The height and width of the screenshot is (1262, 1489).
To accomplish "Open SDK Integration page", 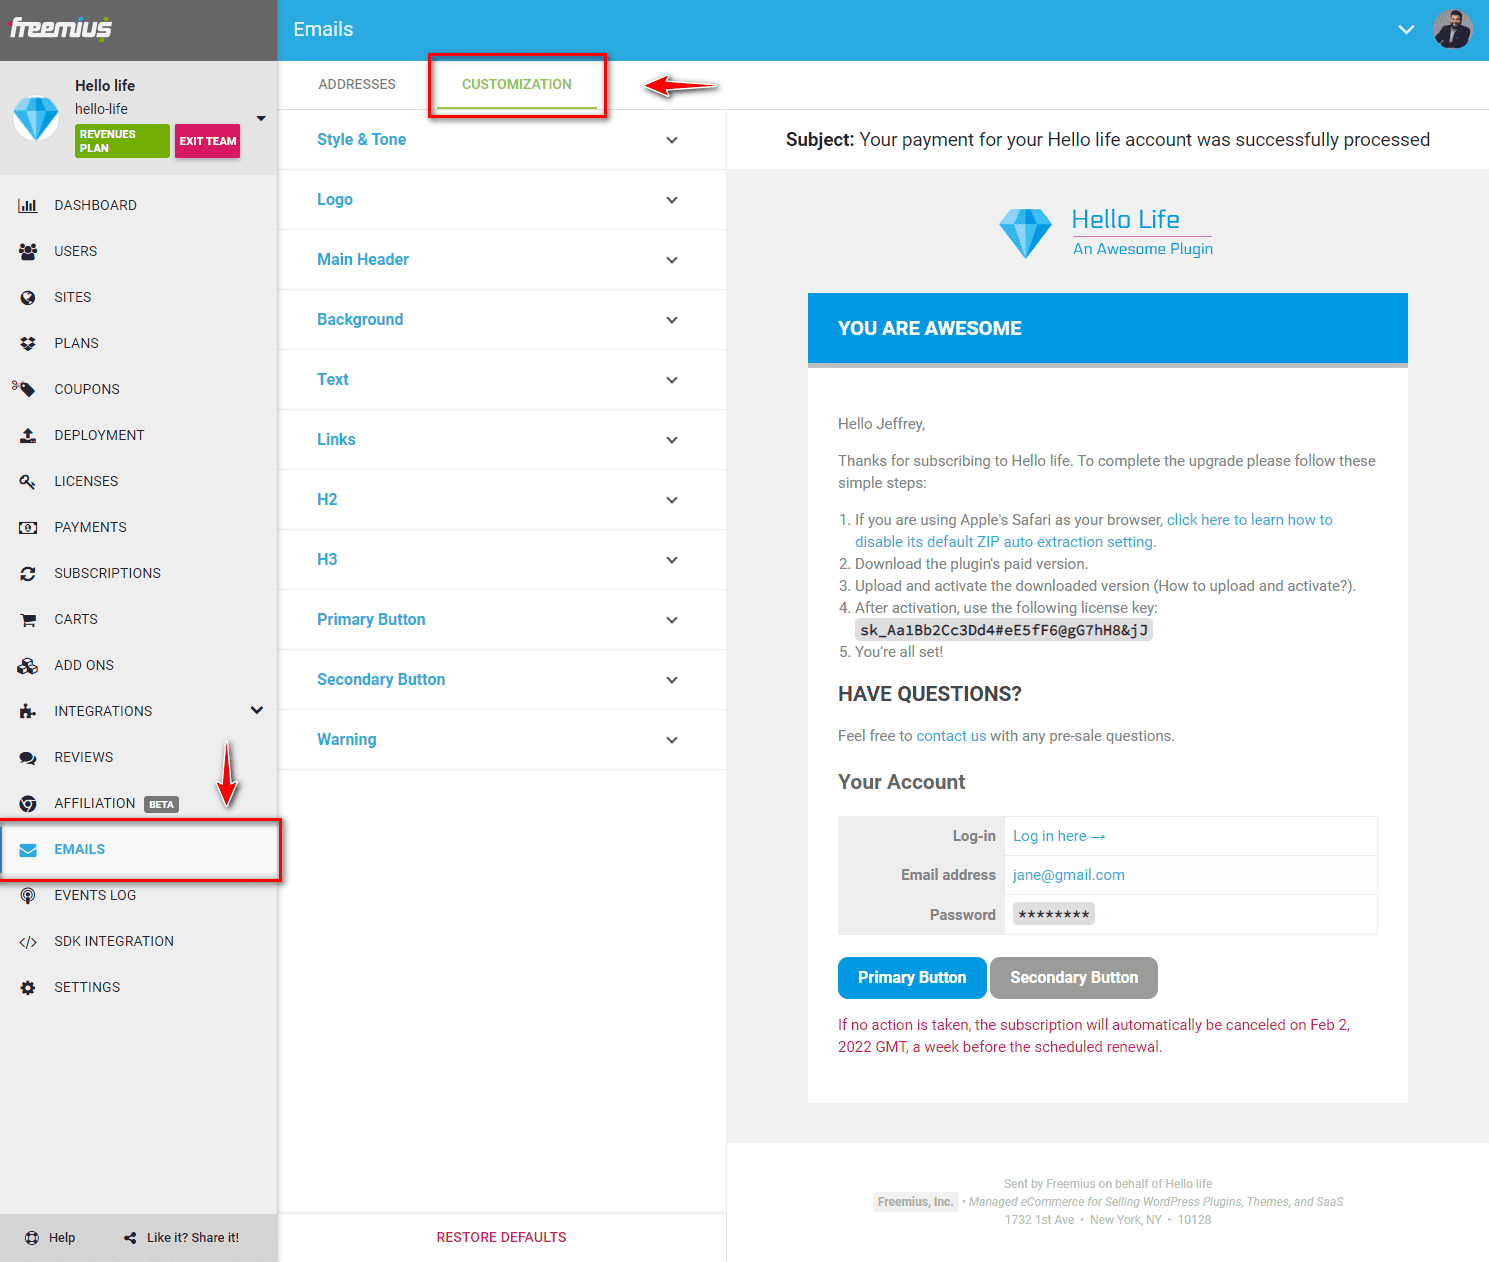I will 139,941.
